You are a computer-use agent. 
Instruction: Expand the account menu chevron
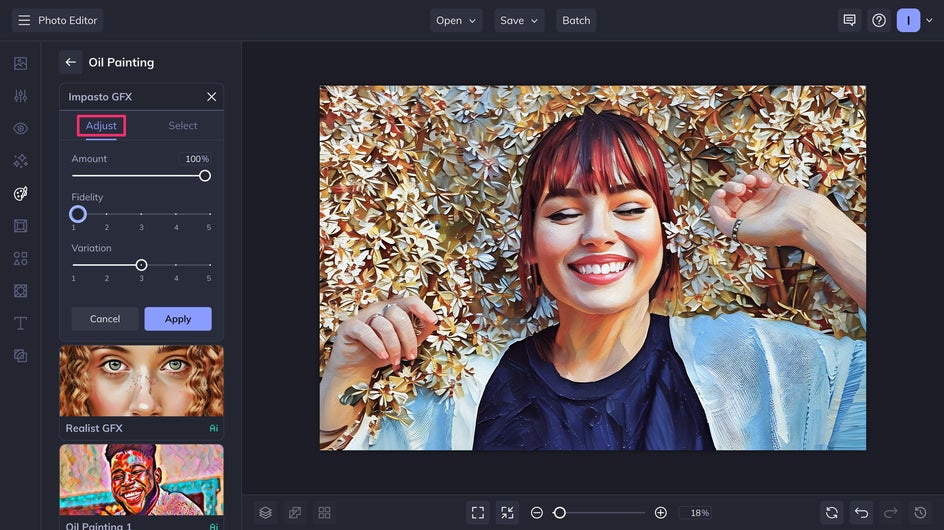point(929,20)
